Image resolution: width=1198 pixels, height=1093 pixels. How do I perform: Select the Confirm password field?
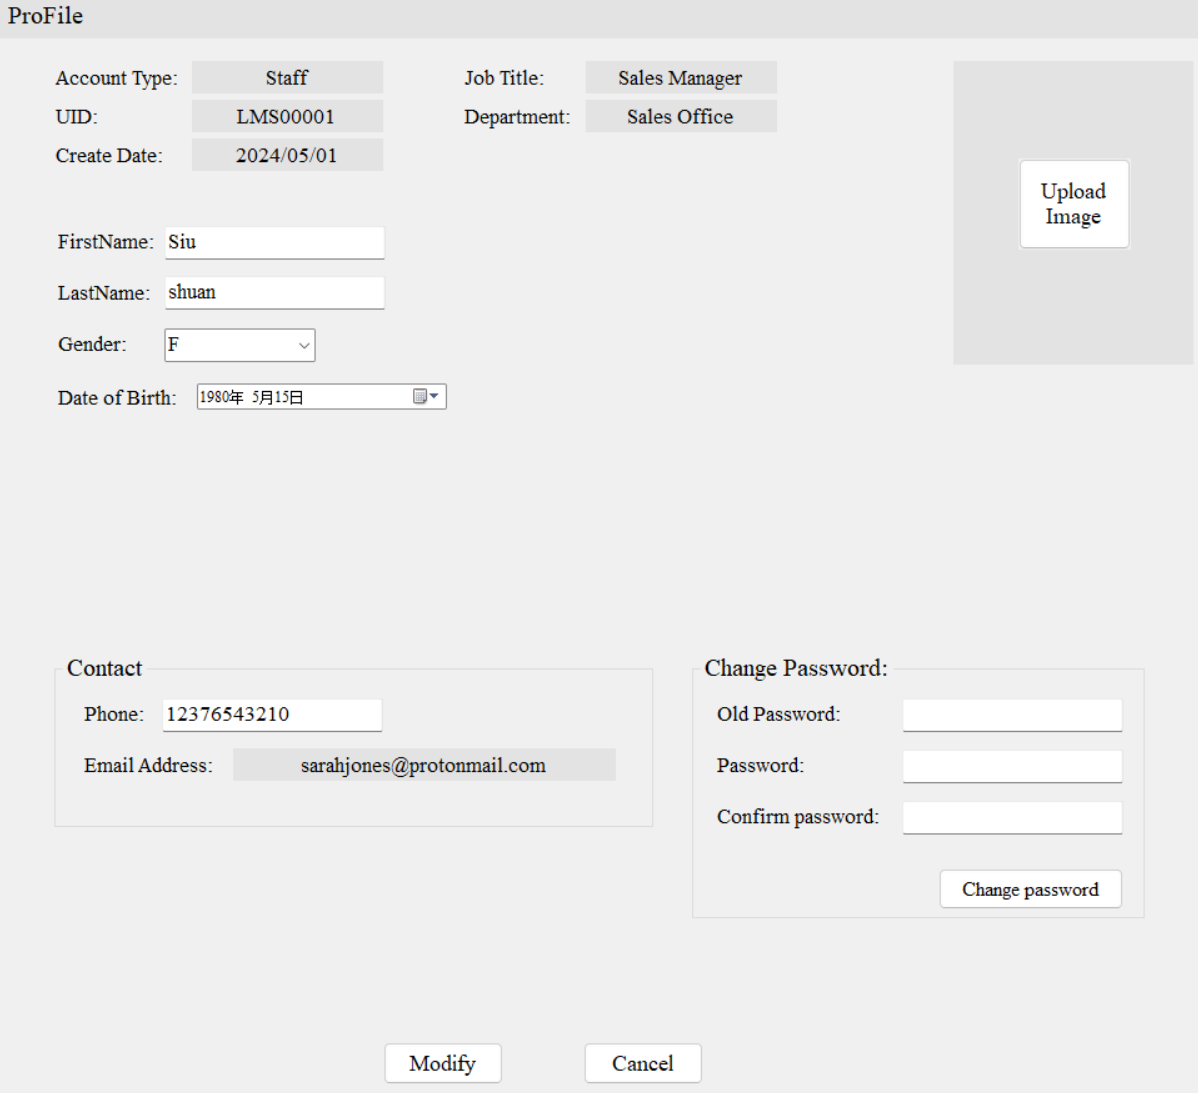click(1011, 817)
